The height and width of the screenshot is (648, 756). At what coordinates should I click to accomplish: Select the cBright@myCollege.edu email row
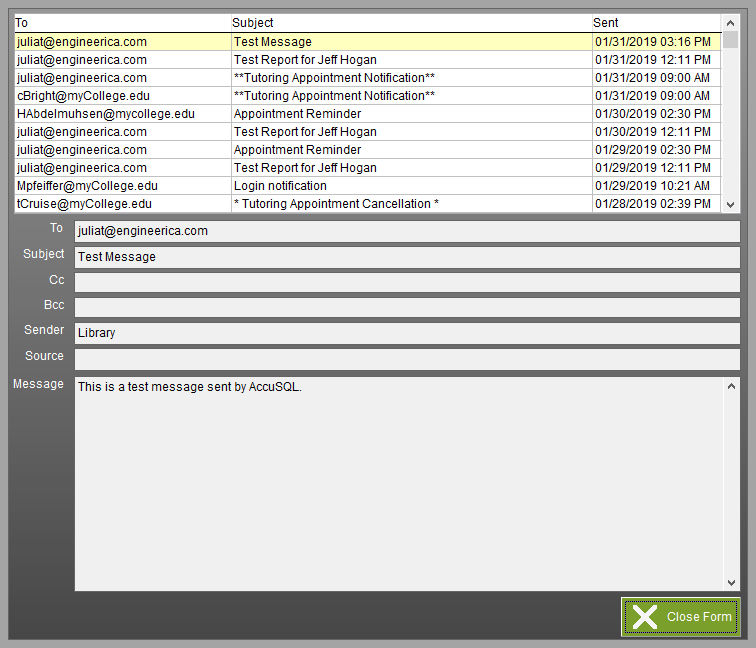point(368,96)
